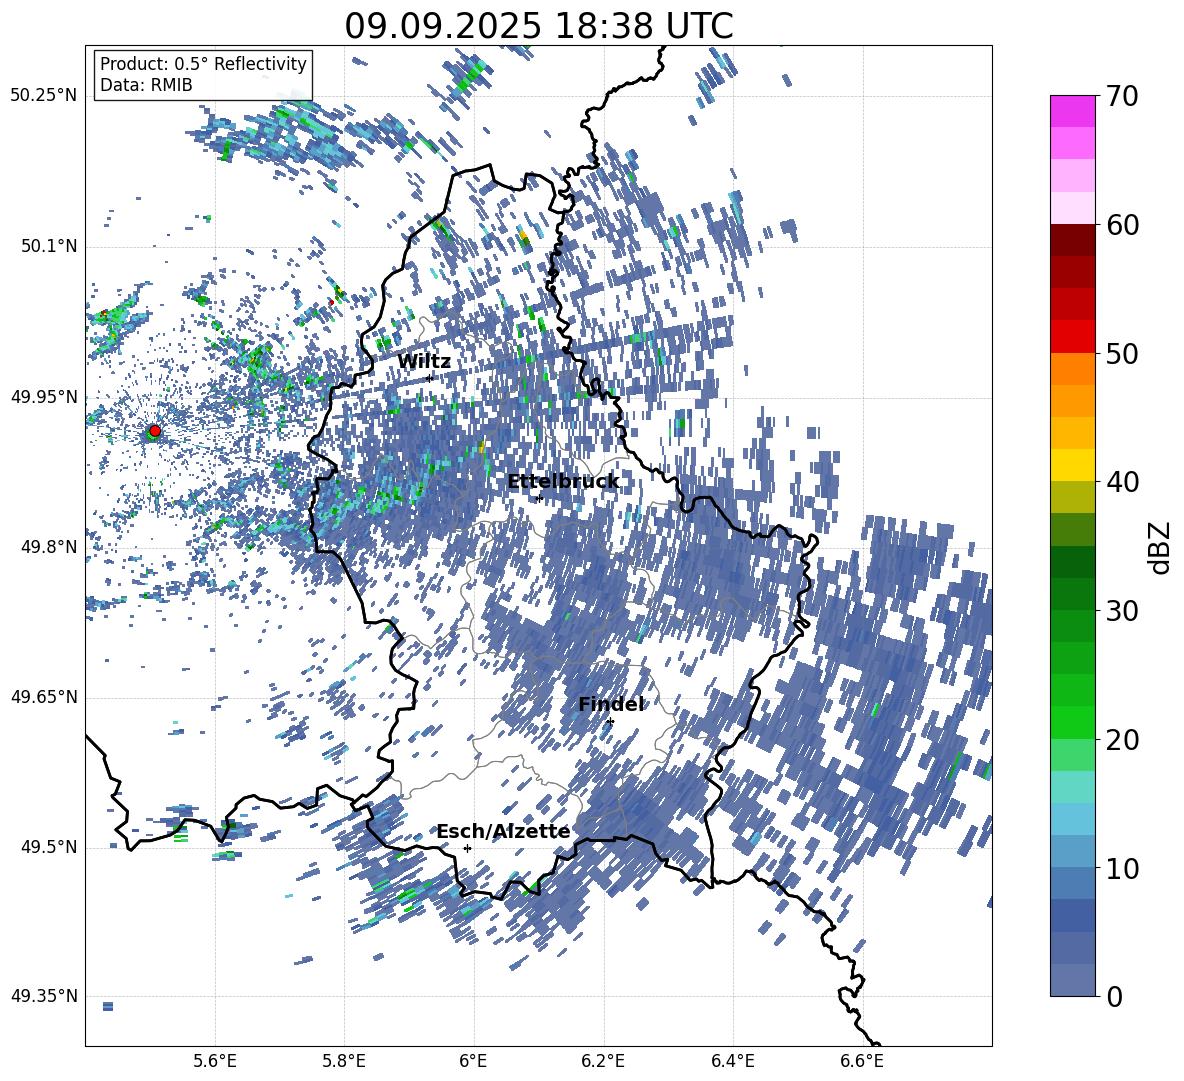
Task: Click the 60 tick label on colorbar
Action: point(1121,225)
